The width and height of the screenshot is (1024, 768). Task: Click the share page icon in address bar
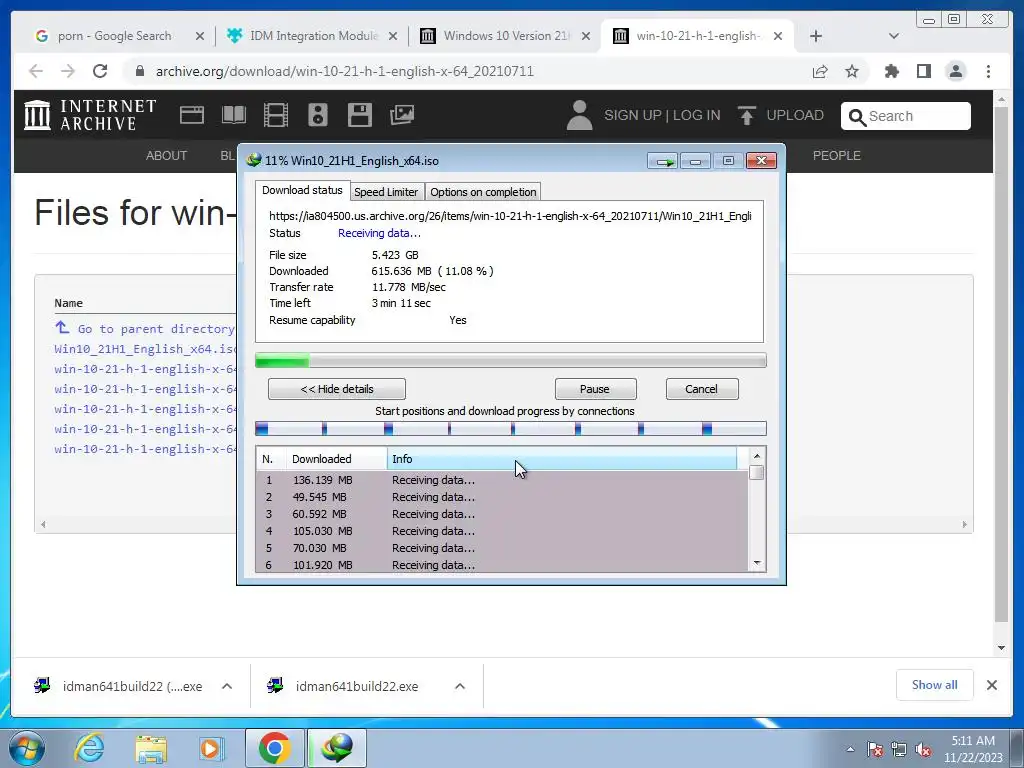(x=820, y=71)
